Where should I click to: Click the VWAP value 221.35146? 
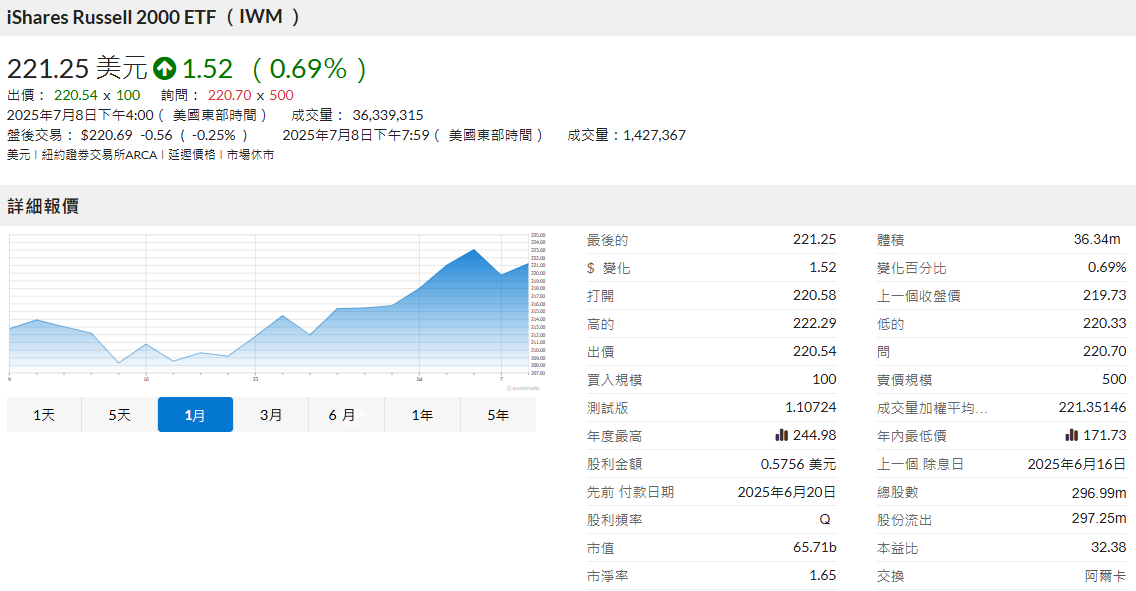1093,407
